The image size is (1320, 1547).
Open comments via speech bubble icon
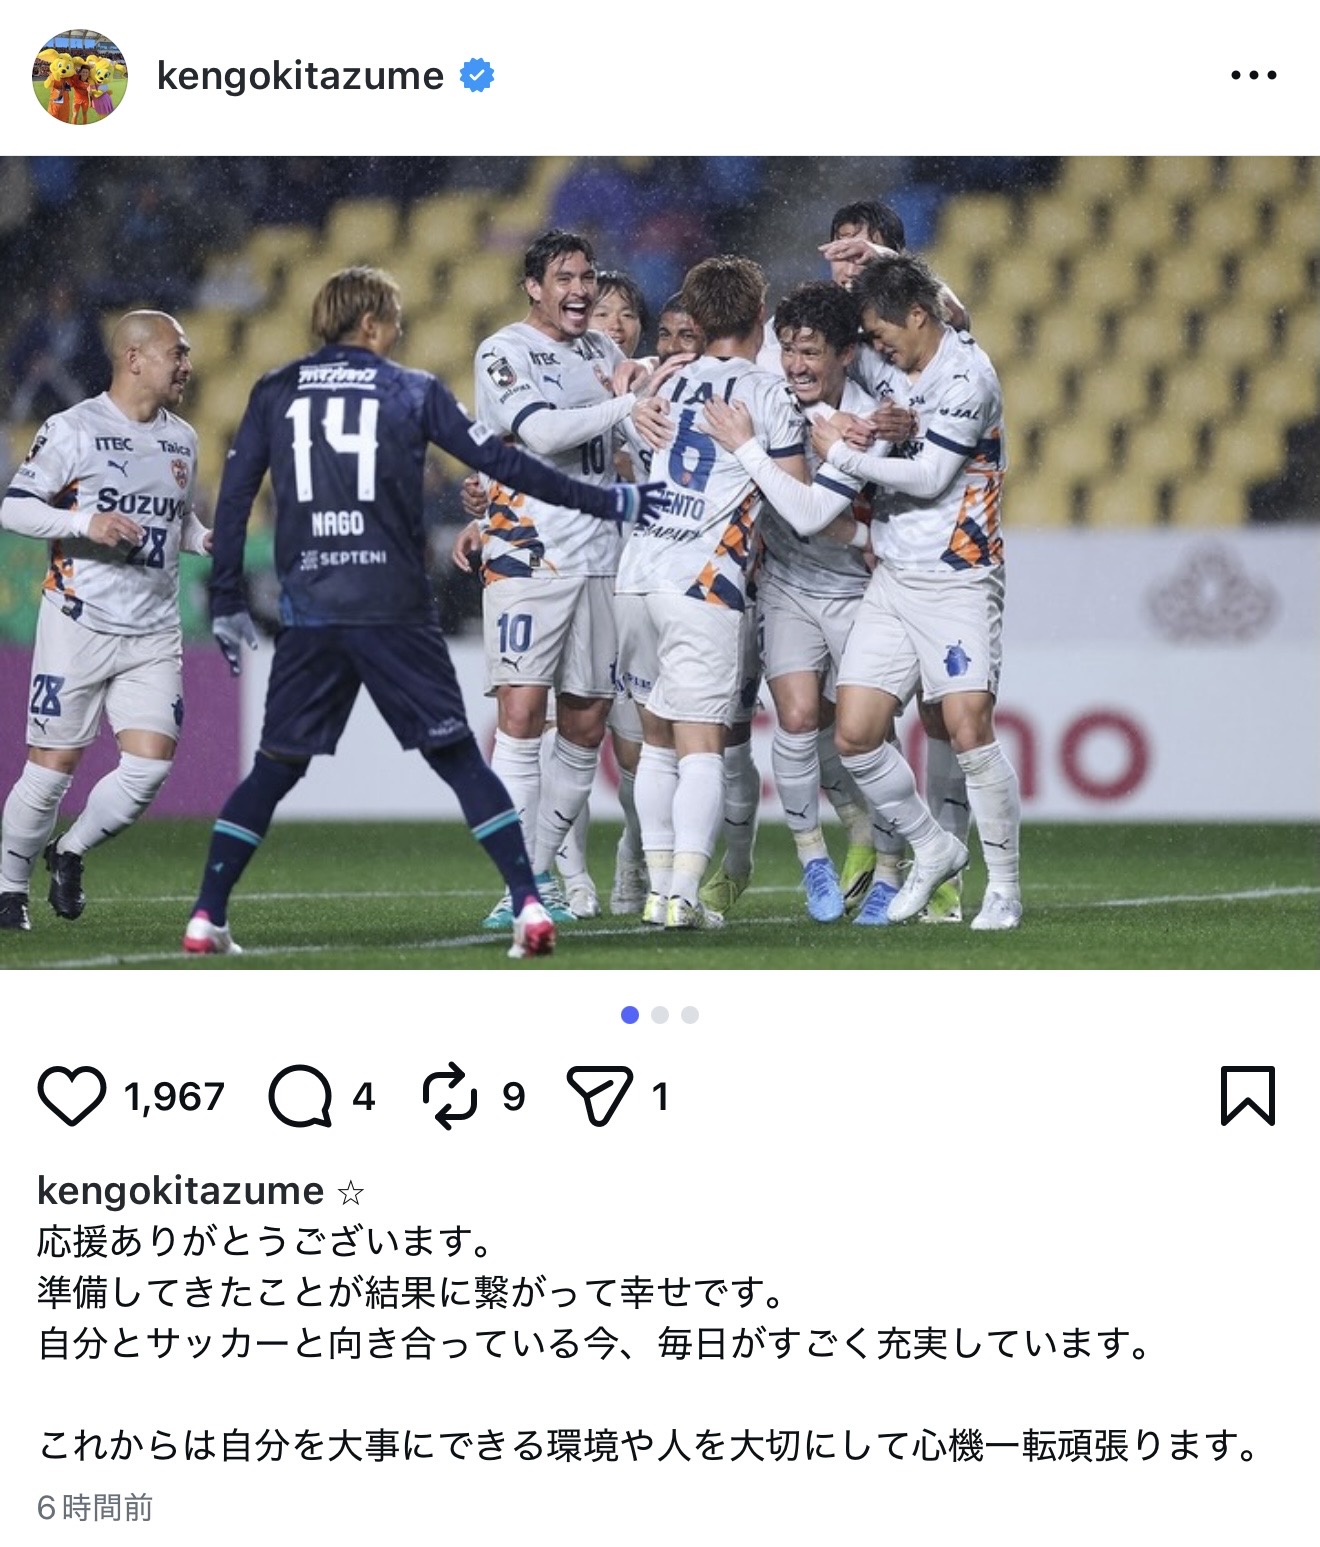tap(300, 1096)
